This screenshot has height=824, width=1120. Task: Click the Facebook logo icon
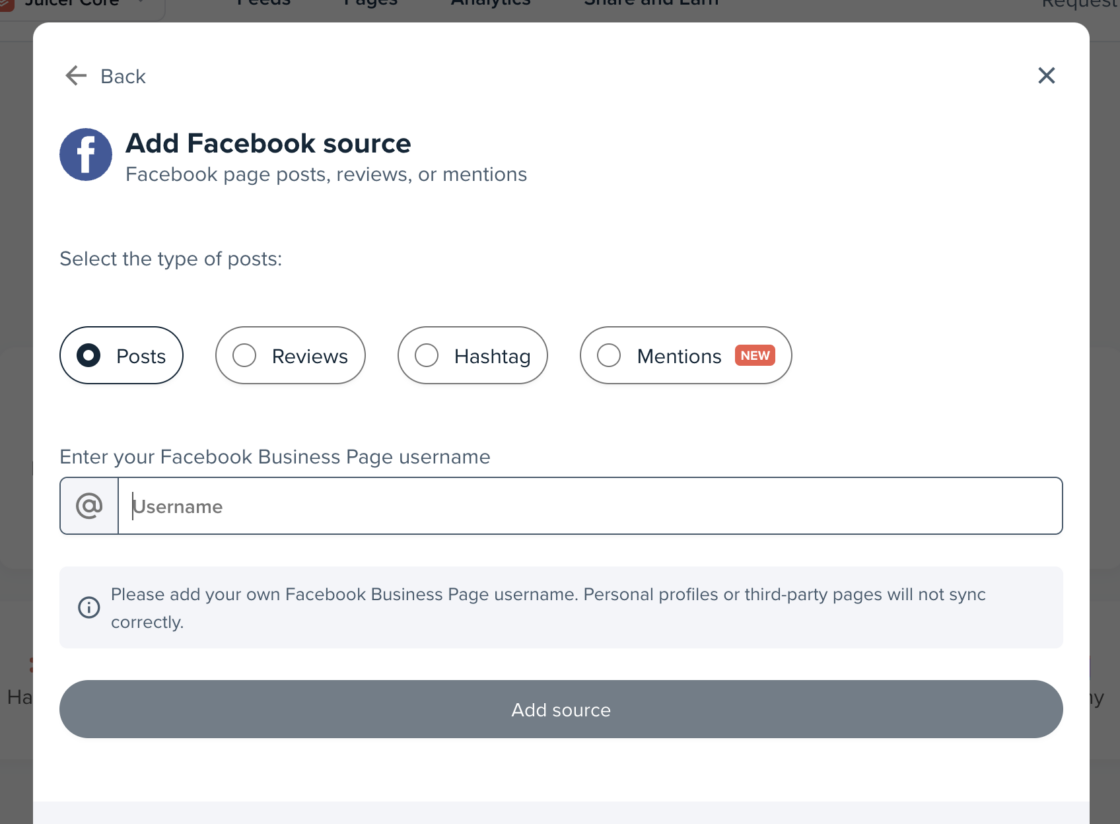(x=86, y=154)
